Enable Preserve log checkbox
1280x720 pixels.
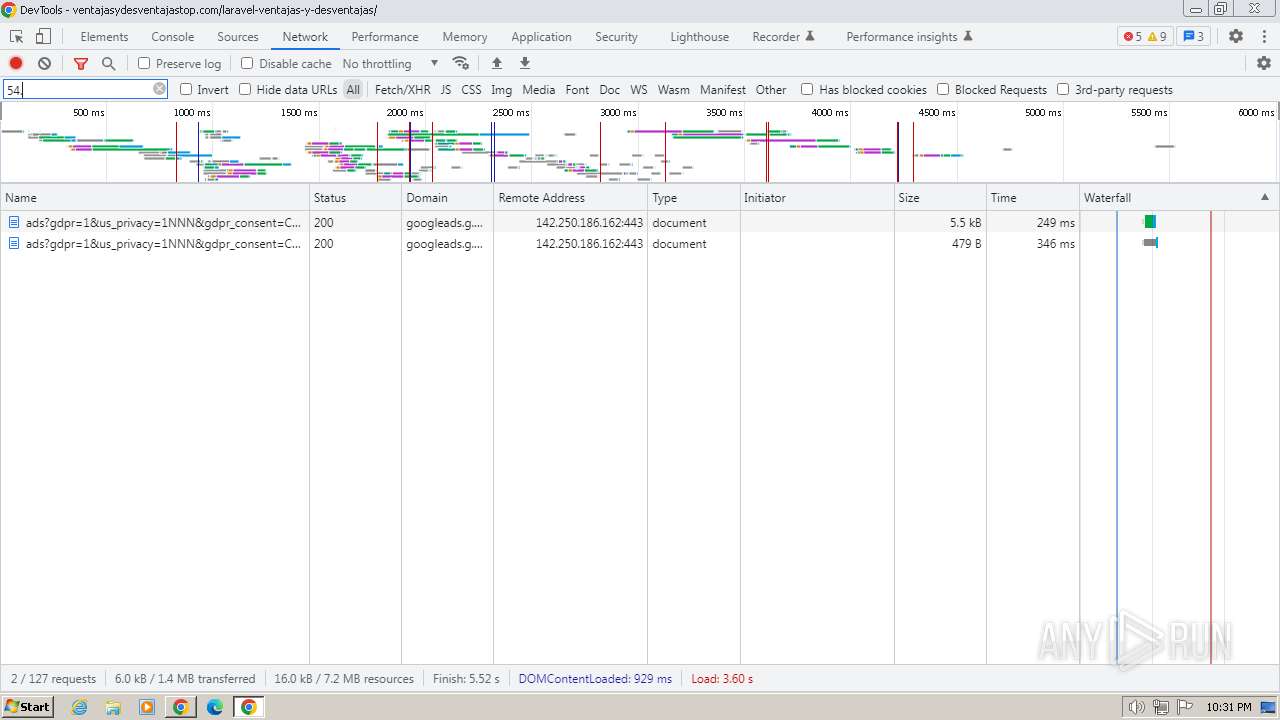pos(144,63)
